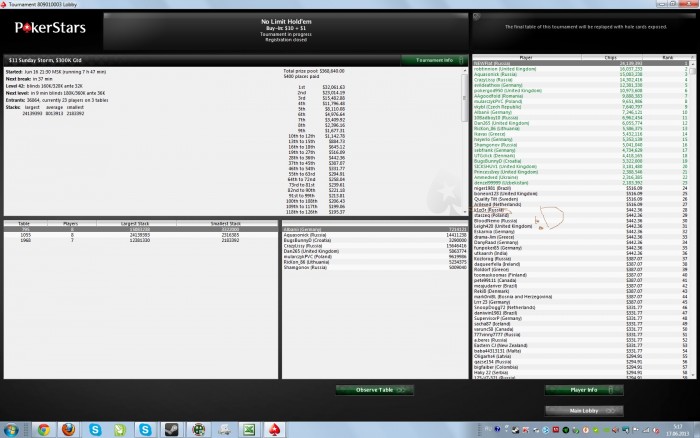This screenshot has width=700, height=438.
Task: Open the Windows Start menu
Action: click(11, 430)
